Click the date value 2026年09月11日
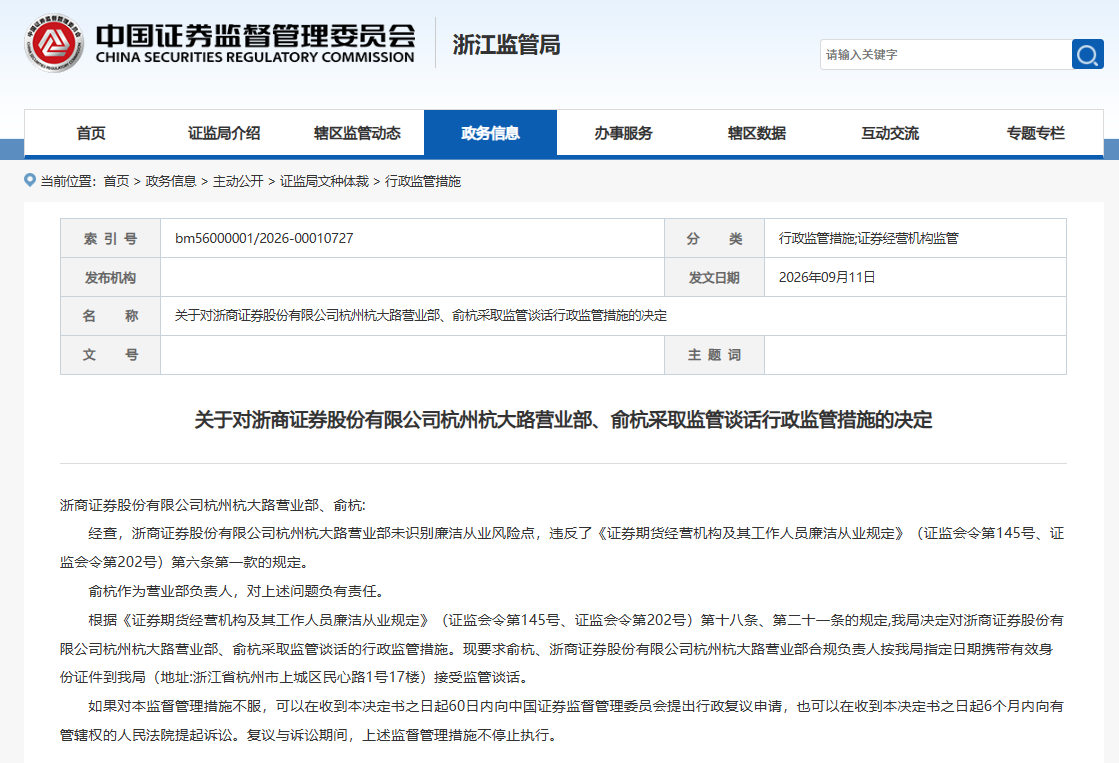The image size is (1119, 763). (826, 278)
